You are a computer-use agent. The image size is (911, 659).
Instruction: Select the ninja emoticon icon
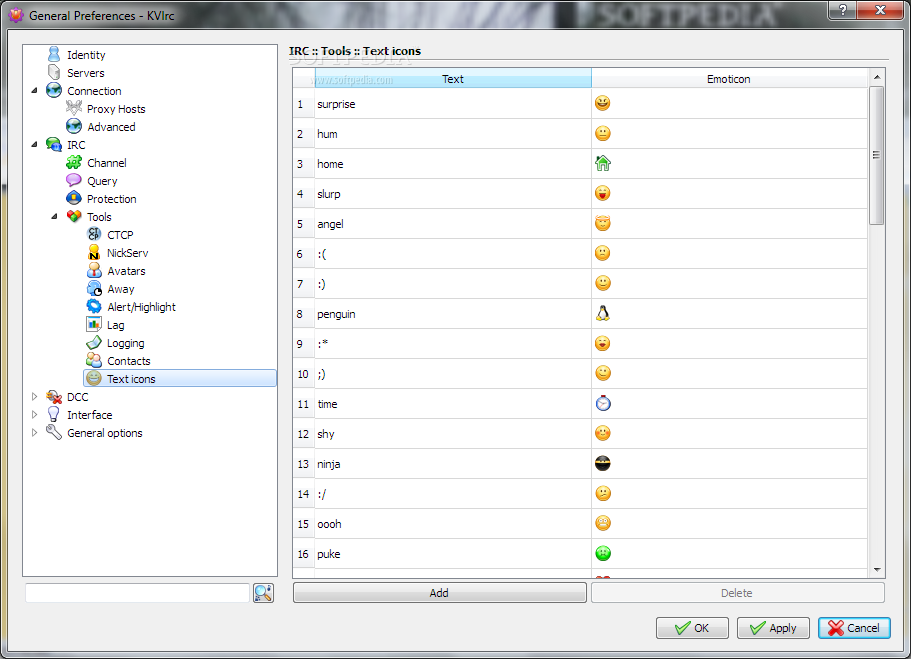click(x=602, y=463)
